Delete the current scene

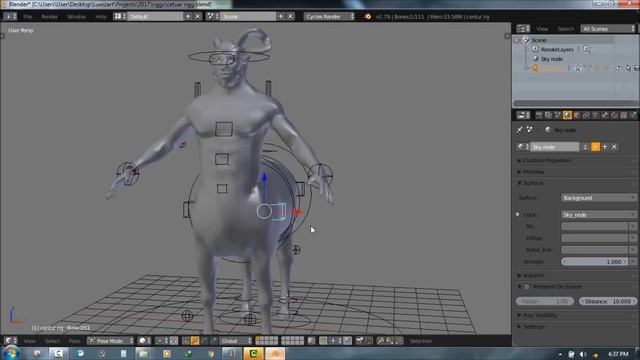tap(291, 16)
